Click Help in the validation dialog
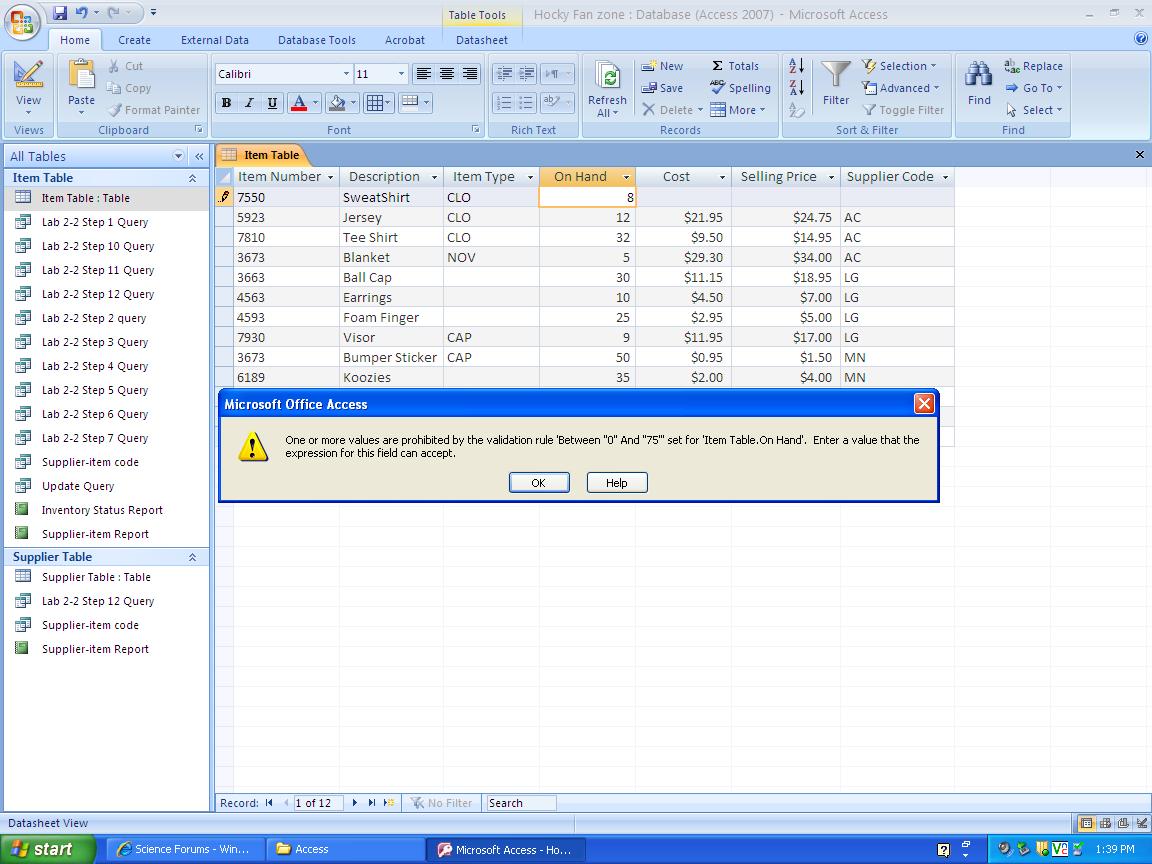This screenshot has height=864, width=1152. [x=616, y=483]
